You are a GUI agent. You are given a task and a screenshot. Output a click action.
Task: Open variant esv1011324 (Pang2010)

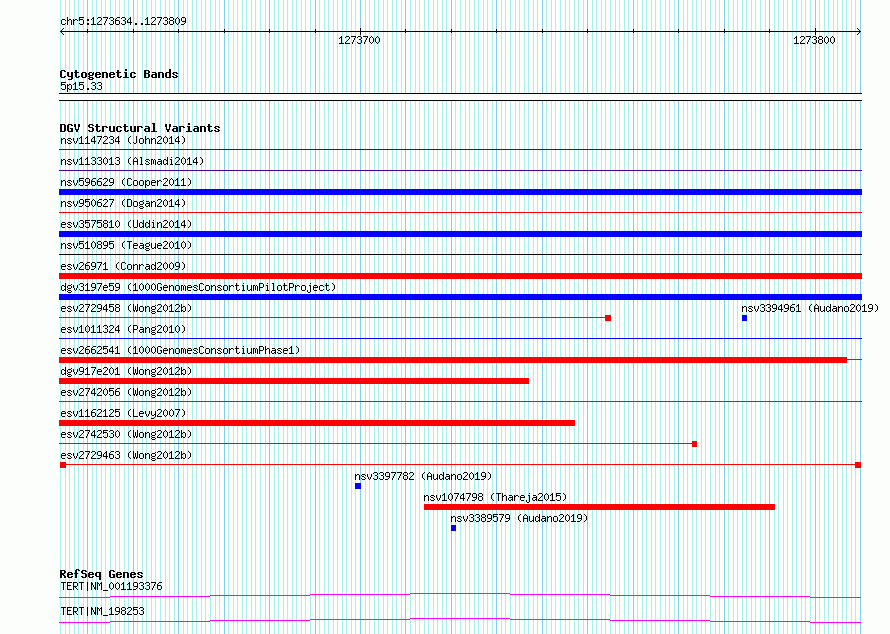click(x=123, y=329)
